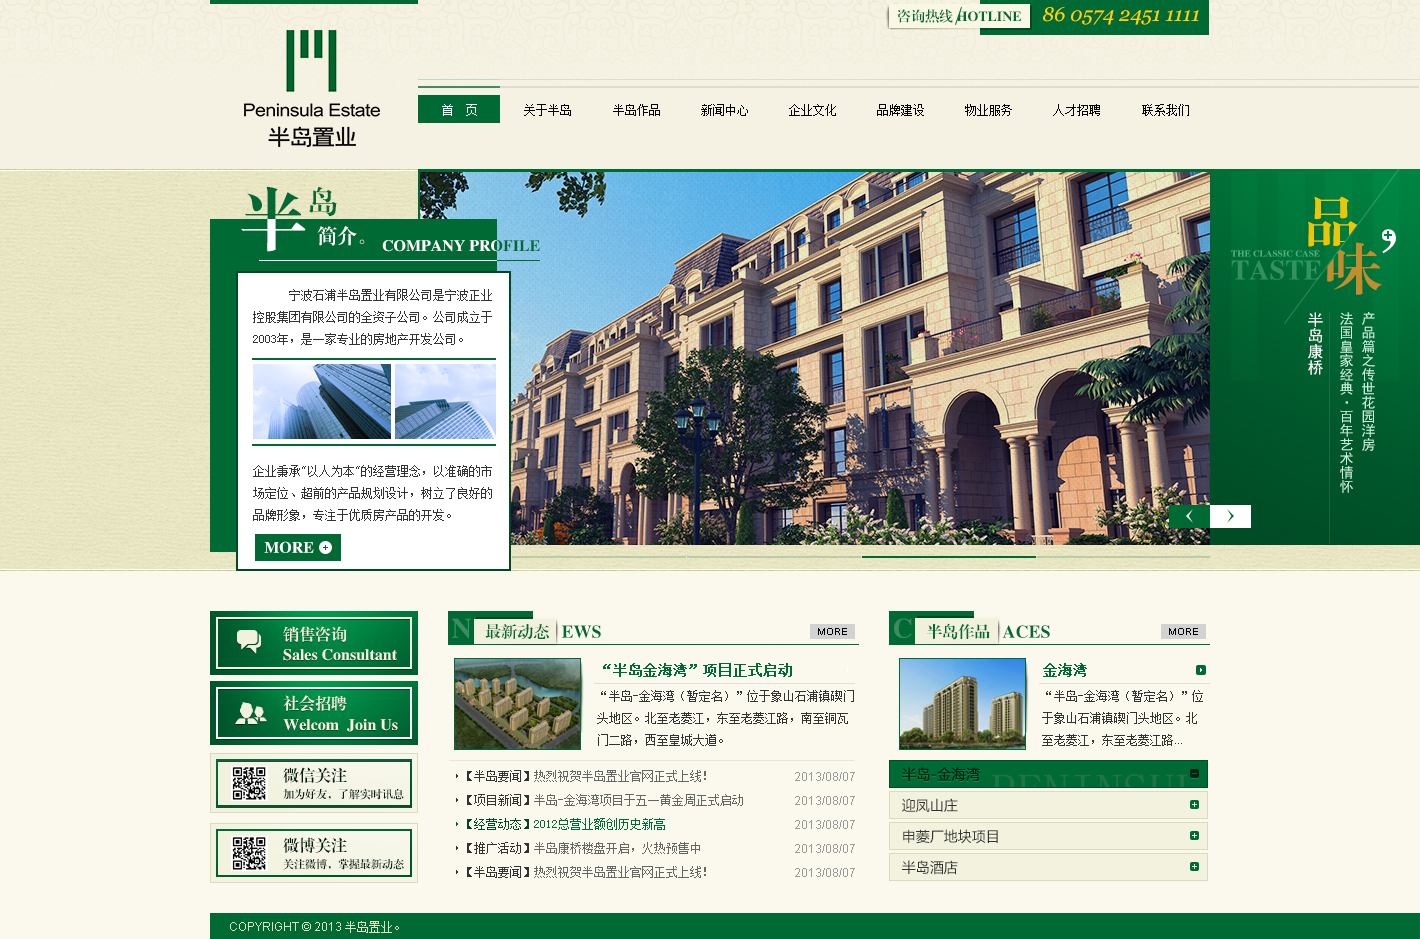Open the 人才招聘 menu item
This screenshot has width=1420, height=939.
tap(1076, 110)
